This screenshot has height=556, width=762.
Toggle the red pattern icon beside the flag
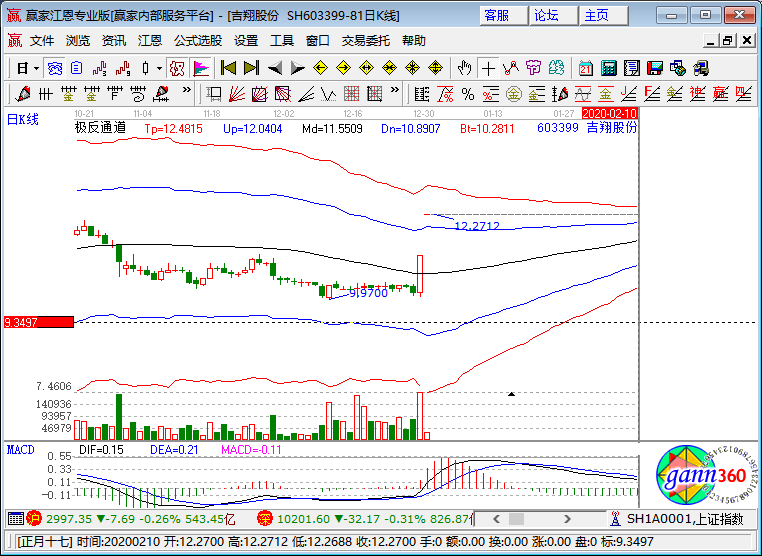[x=176, y=68]
